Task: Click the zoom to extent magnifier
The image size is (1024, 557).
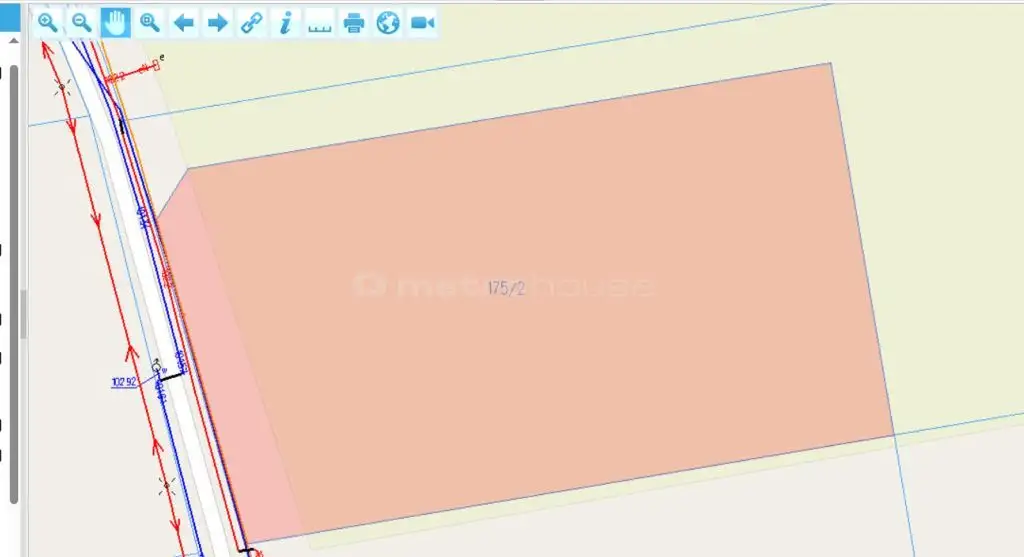Action: (x=150, y=23)
